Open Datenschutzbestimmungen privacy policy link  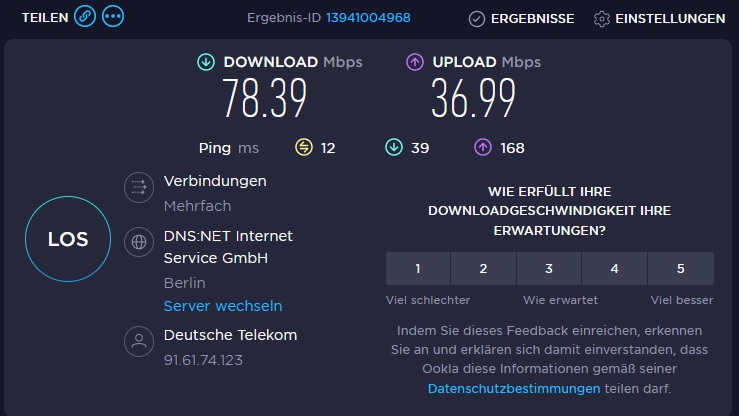(x=514, y=389)
